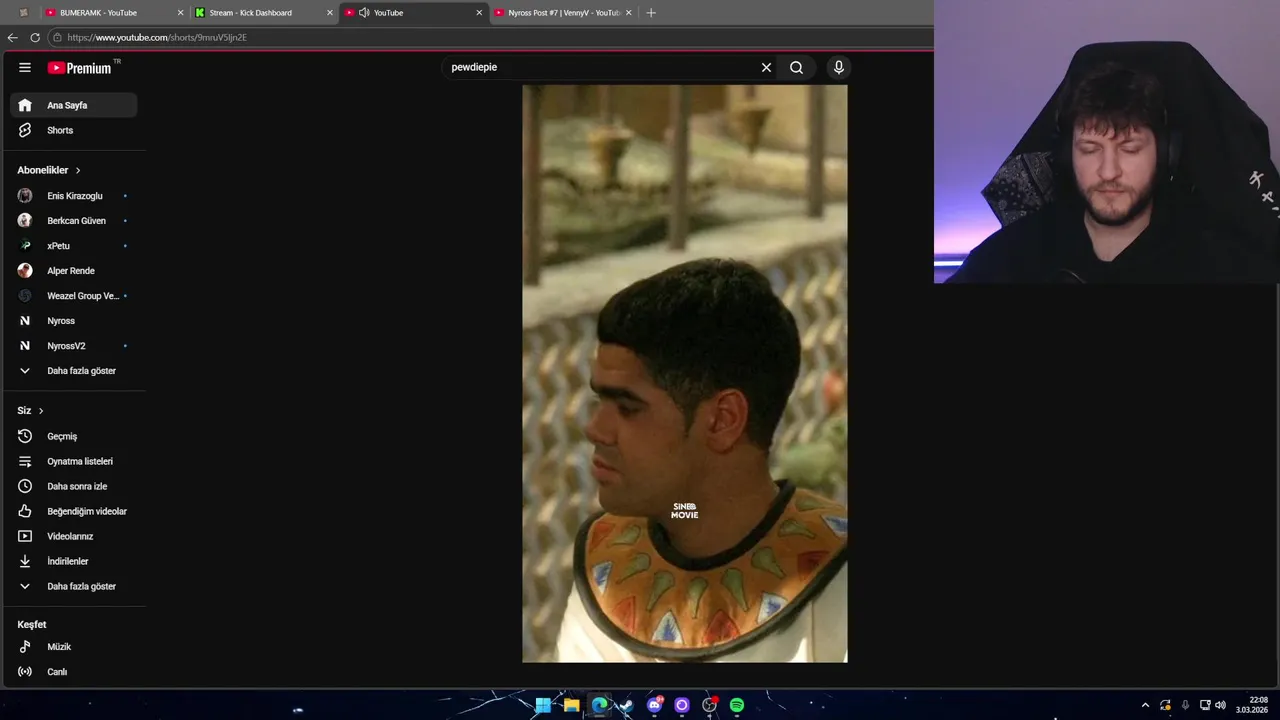Expand Daha fazla göster under subscriptions
The image size is (1280, 720).
click(x=74, y=371)
